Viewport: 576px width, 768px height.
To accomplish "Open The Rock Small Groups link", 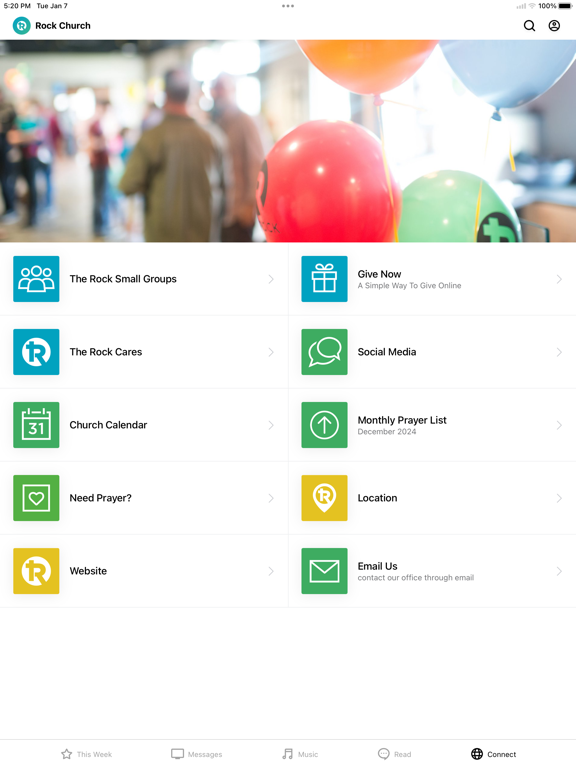I will [x=123, y=279].
